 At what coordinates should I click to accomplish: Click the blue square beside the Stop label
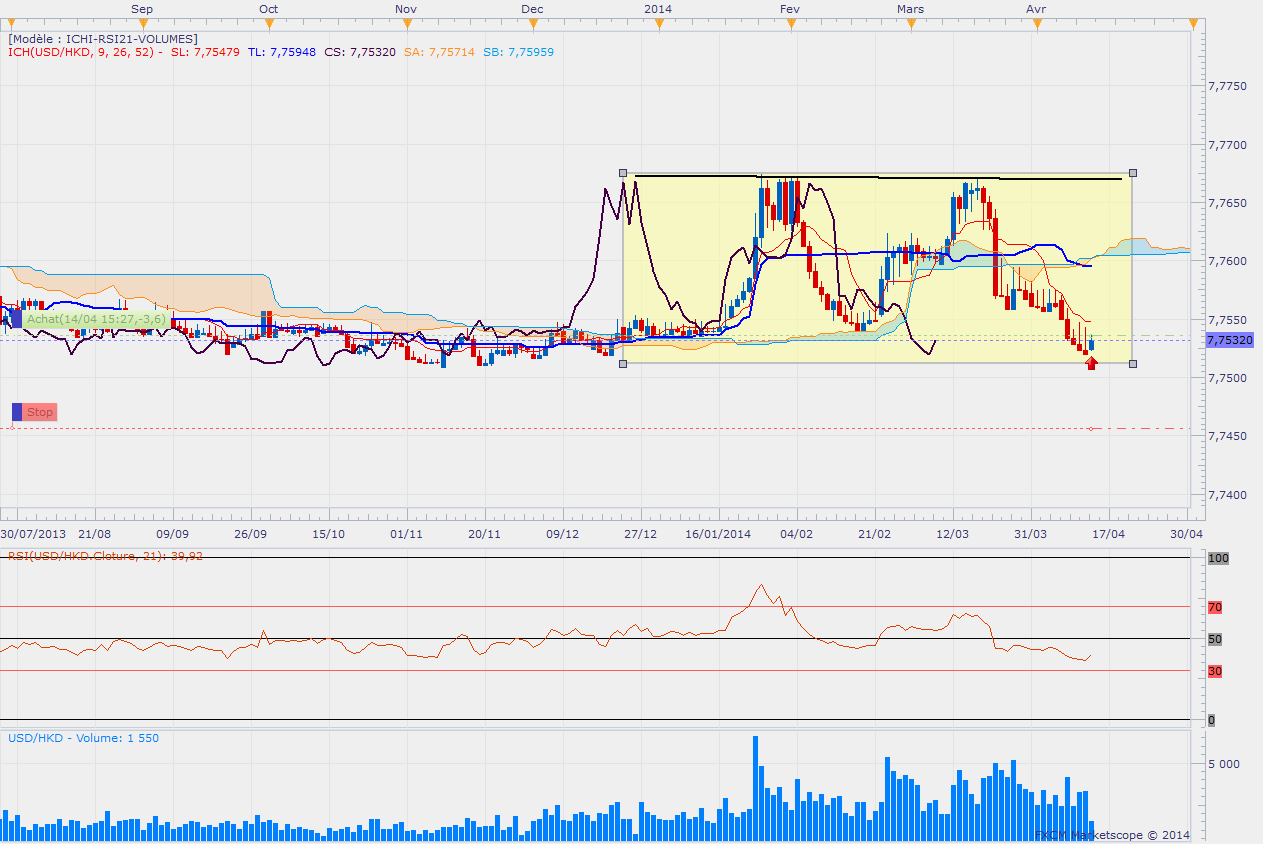16,412
